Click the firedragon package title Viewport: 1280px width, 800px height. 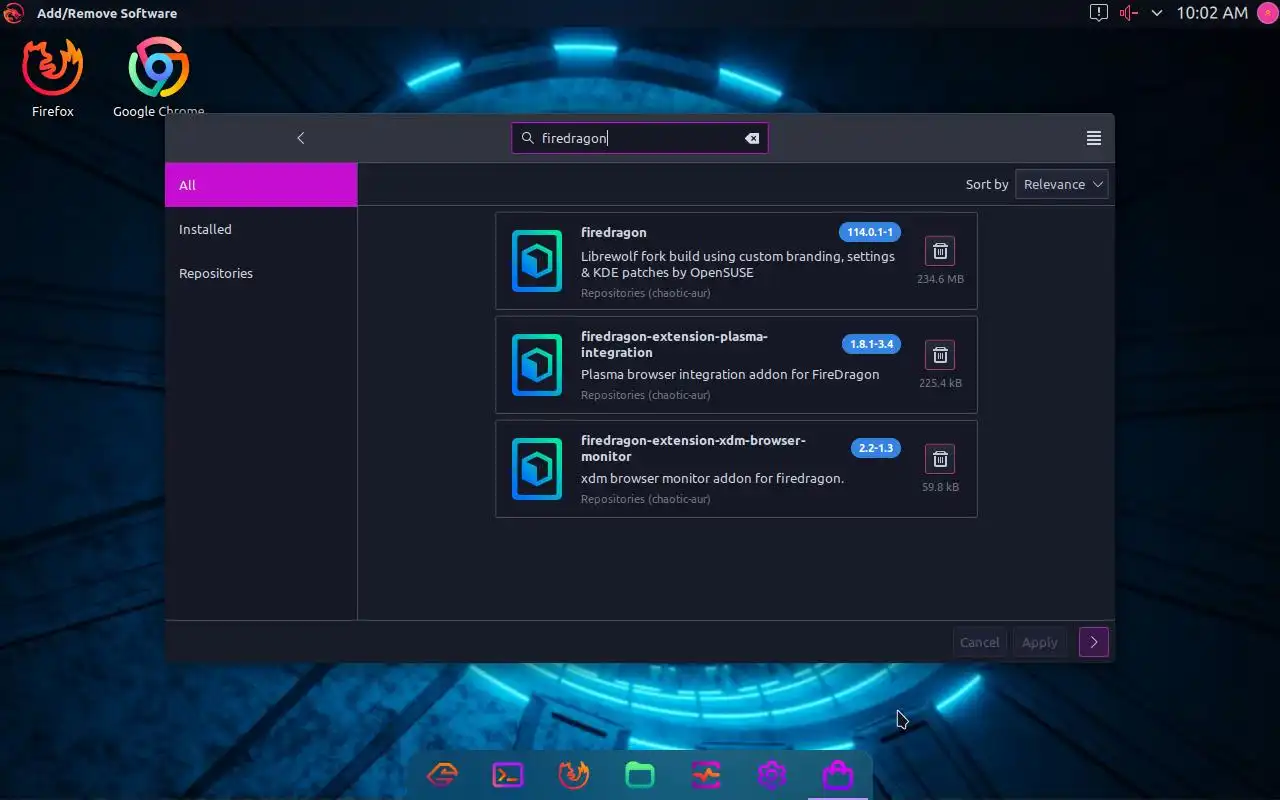coord(614,232)
